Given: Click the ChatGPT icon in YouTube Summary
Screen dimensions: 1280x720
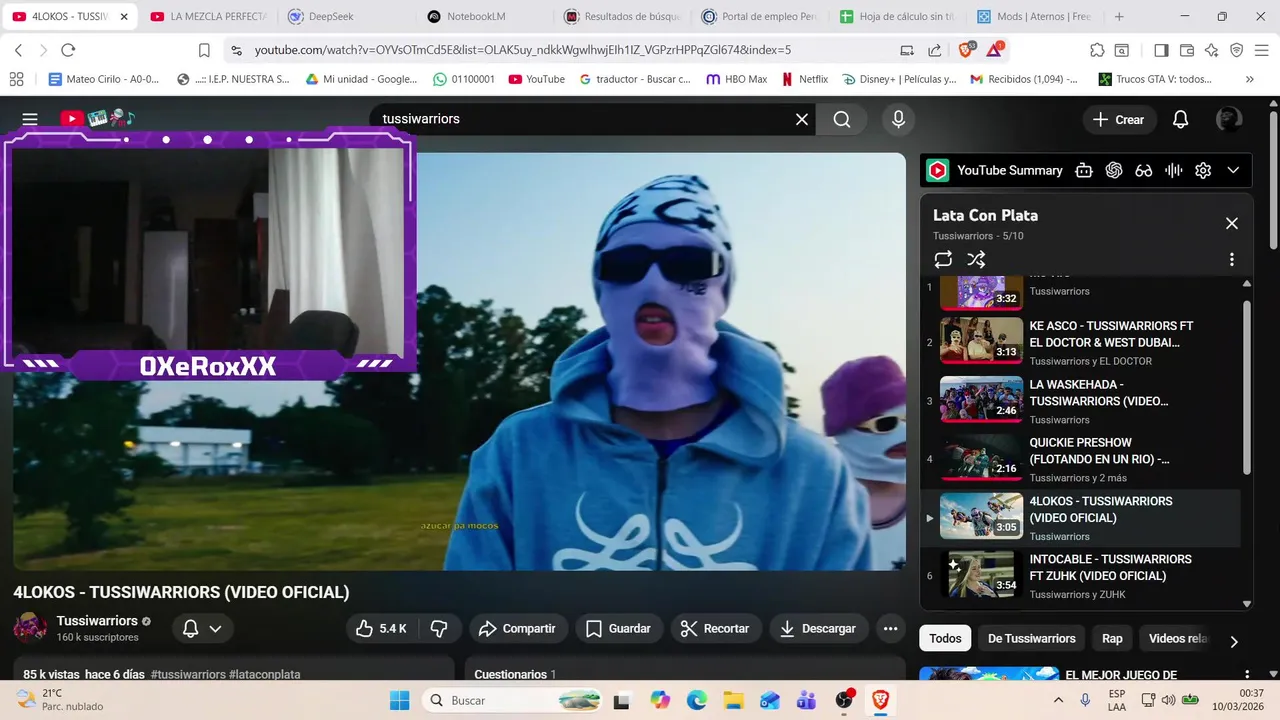Looking at the screenshot, I should coord(1114,170).
